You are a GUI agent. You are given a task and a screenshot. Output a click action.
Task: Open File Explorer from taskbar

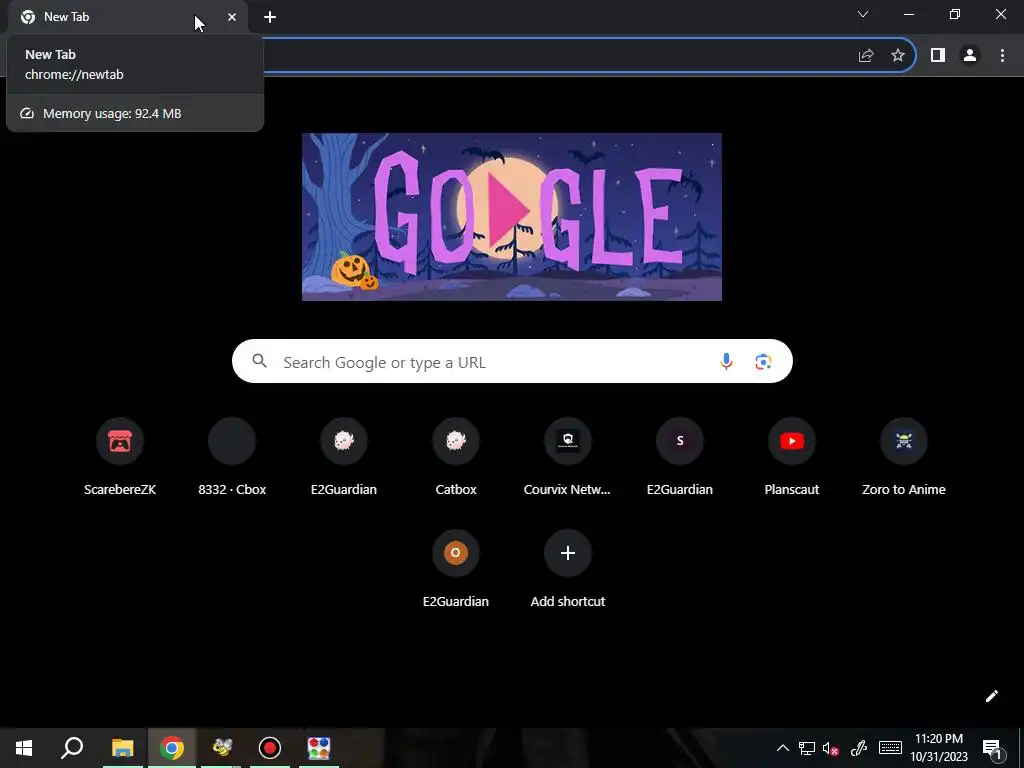(x=122, y=748)
